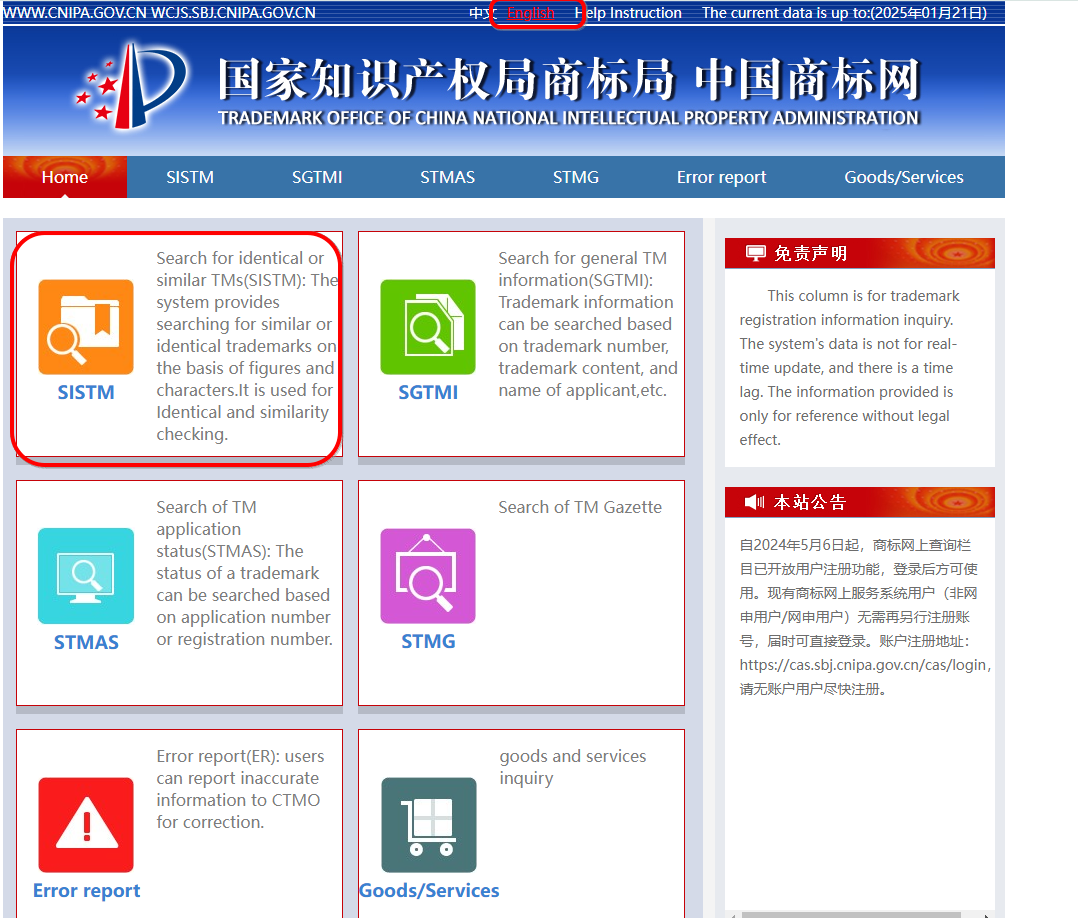Image resolution: width=1078 pixels, height=918 pixels.
Task: Click the 本站公告 panel header
Action: (x=859, y=502)
